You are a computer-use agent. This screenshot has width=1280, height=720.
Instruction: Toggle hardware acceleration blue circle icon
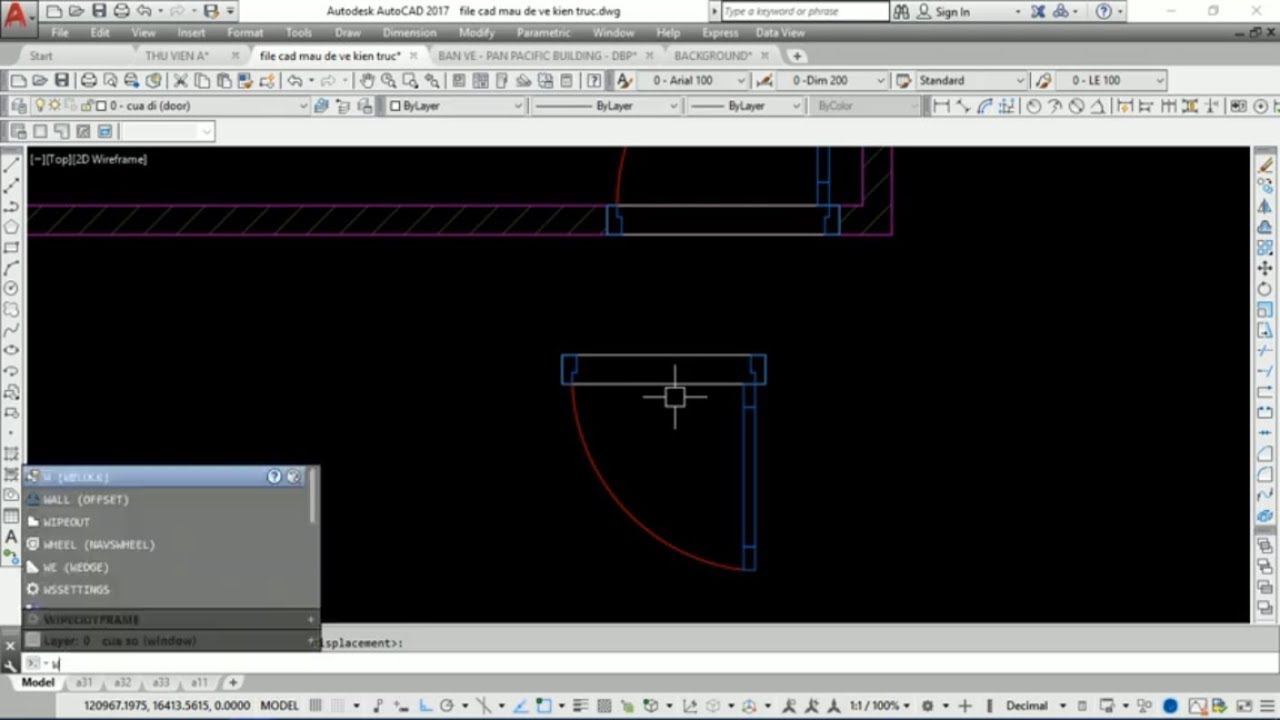[1171, 706]
